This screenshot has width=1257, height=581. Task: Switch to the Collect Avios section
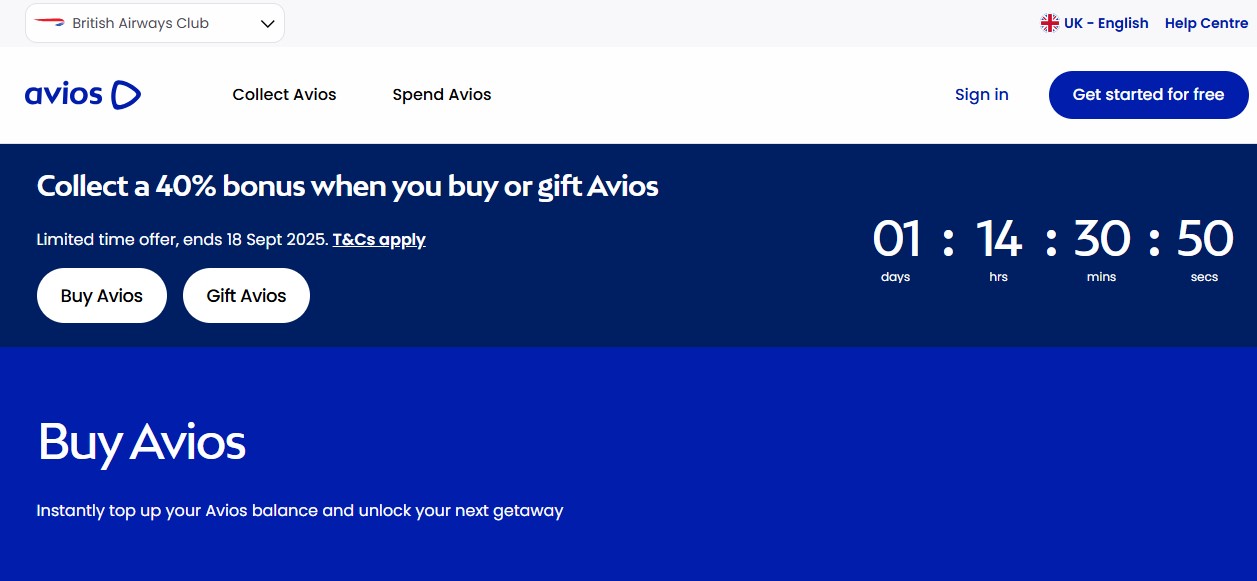tap(284, 94)
